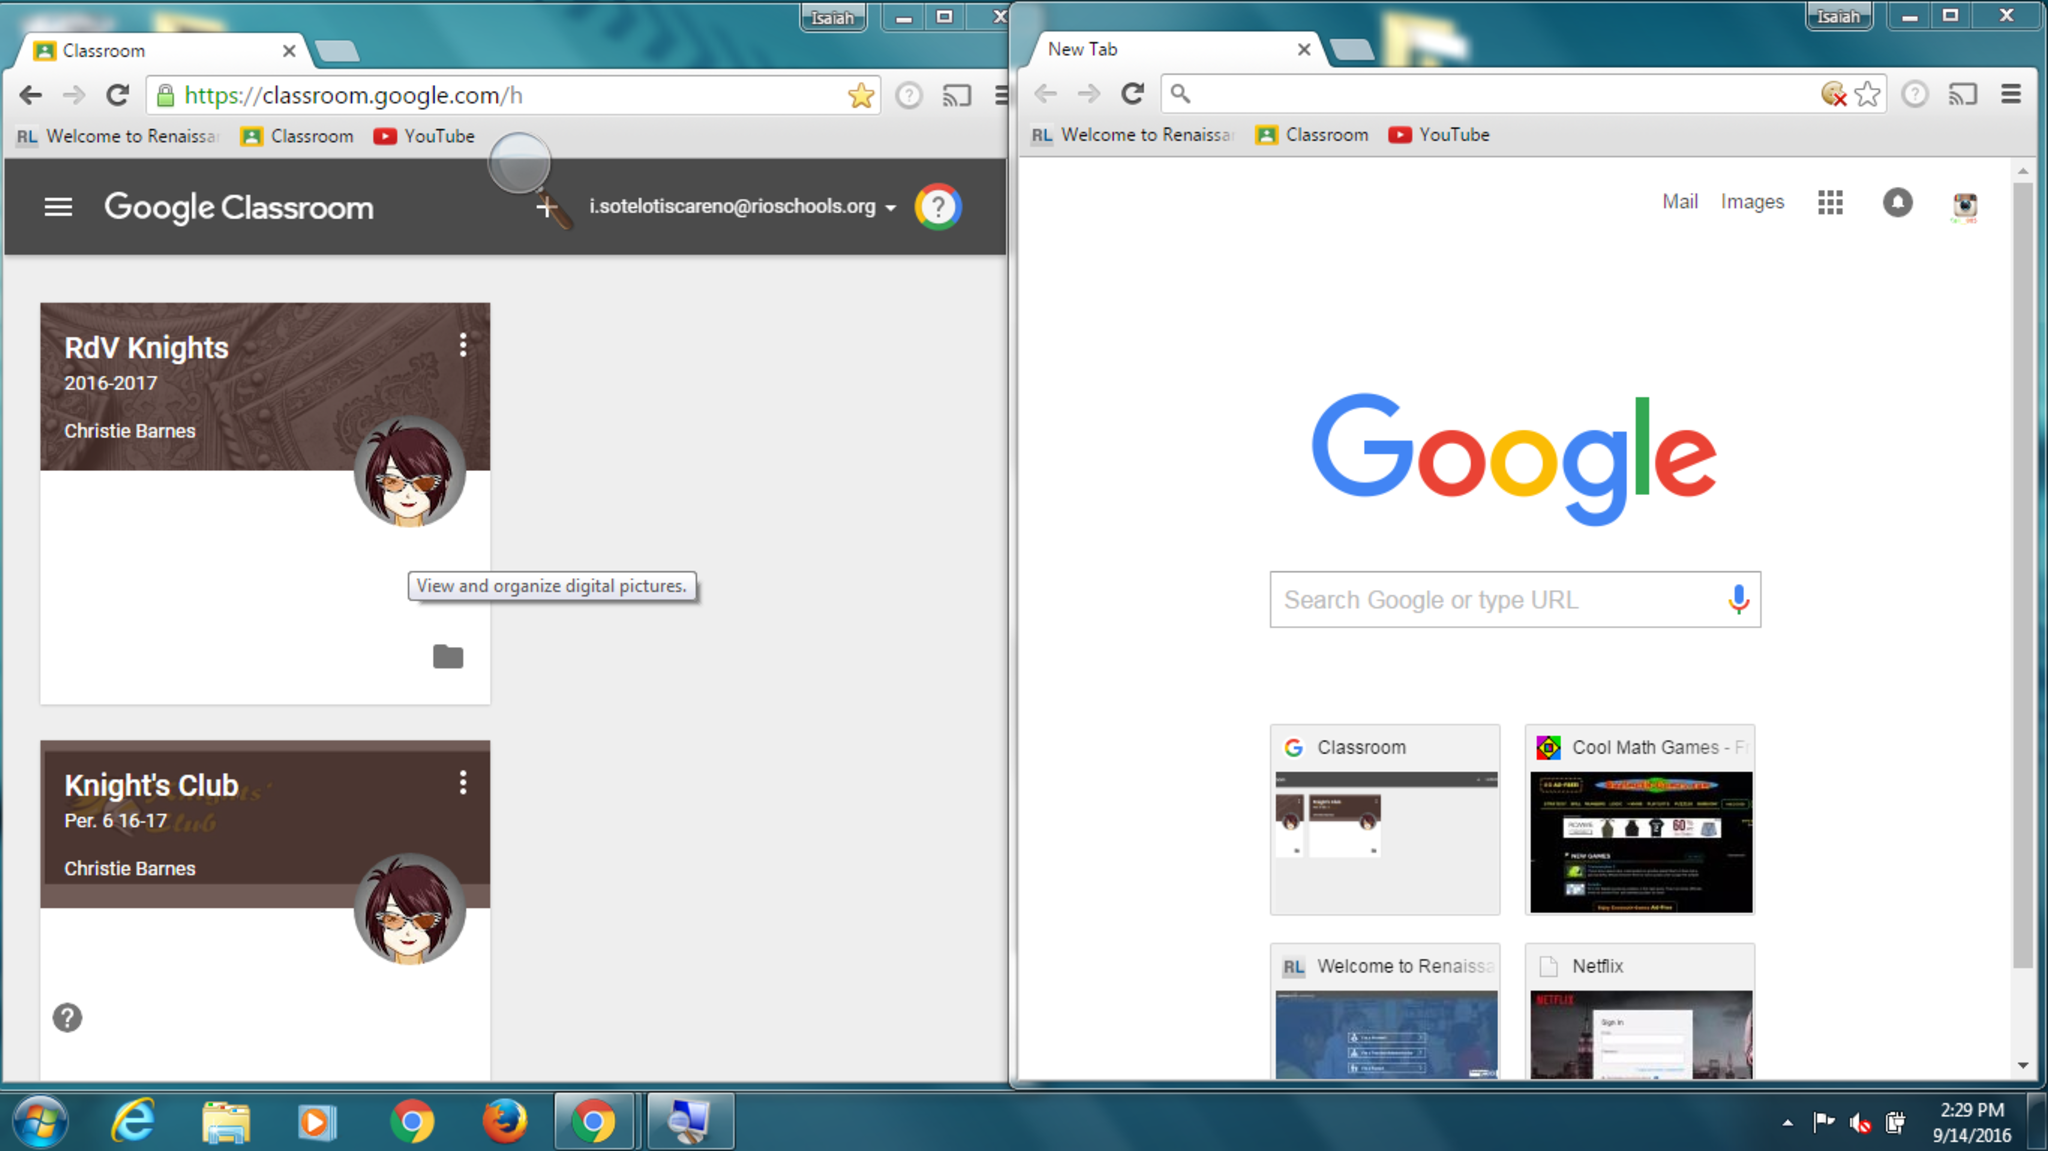
Task: Open the Google apps grid icon
Action: pyautogui.click(x=1830, y=203)
